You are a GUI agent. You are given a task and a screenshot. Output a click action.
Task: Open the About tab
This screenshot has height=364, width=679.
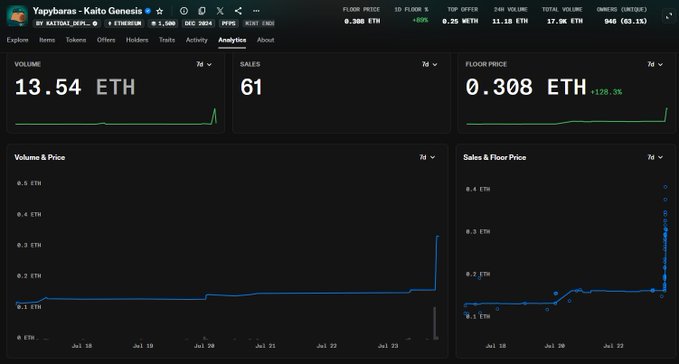pyautogui.click(x=265, y=40)
